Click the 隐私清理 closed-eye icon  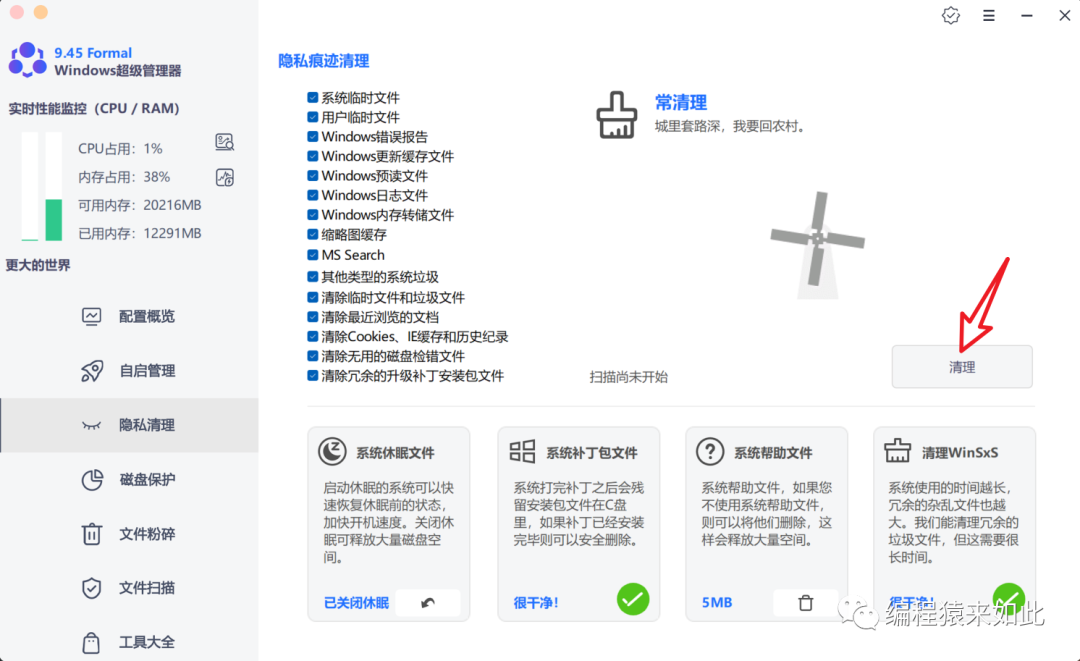[x=92, y=425]
